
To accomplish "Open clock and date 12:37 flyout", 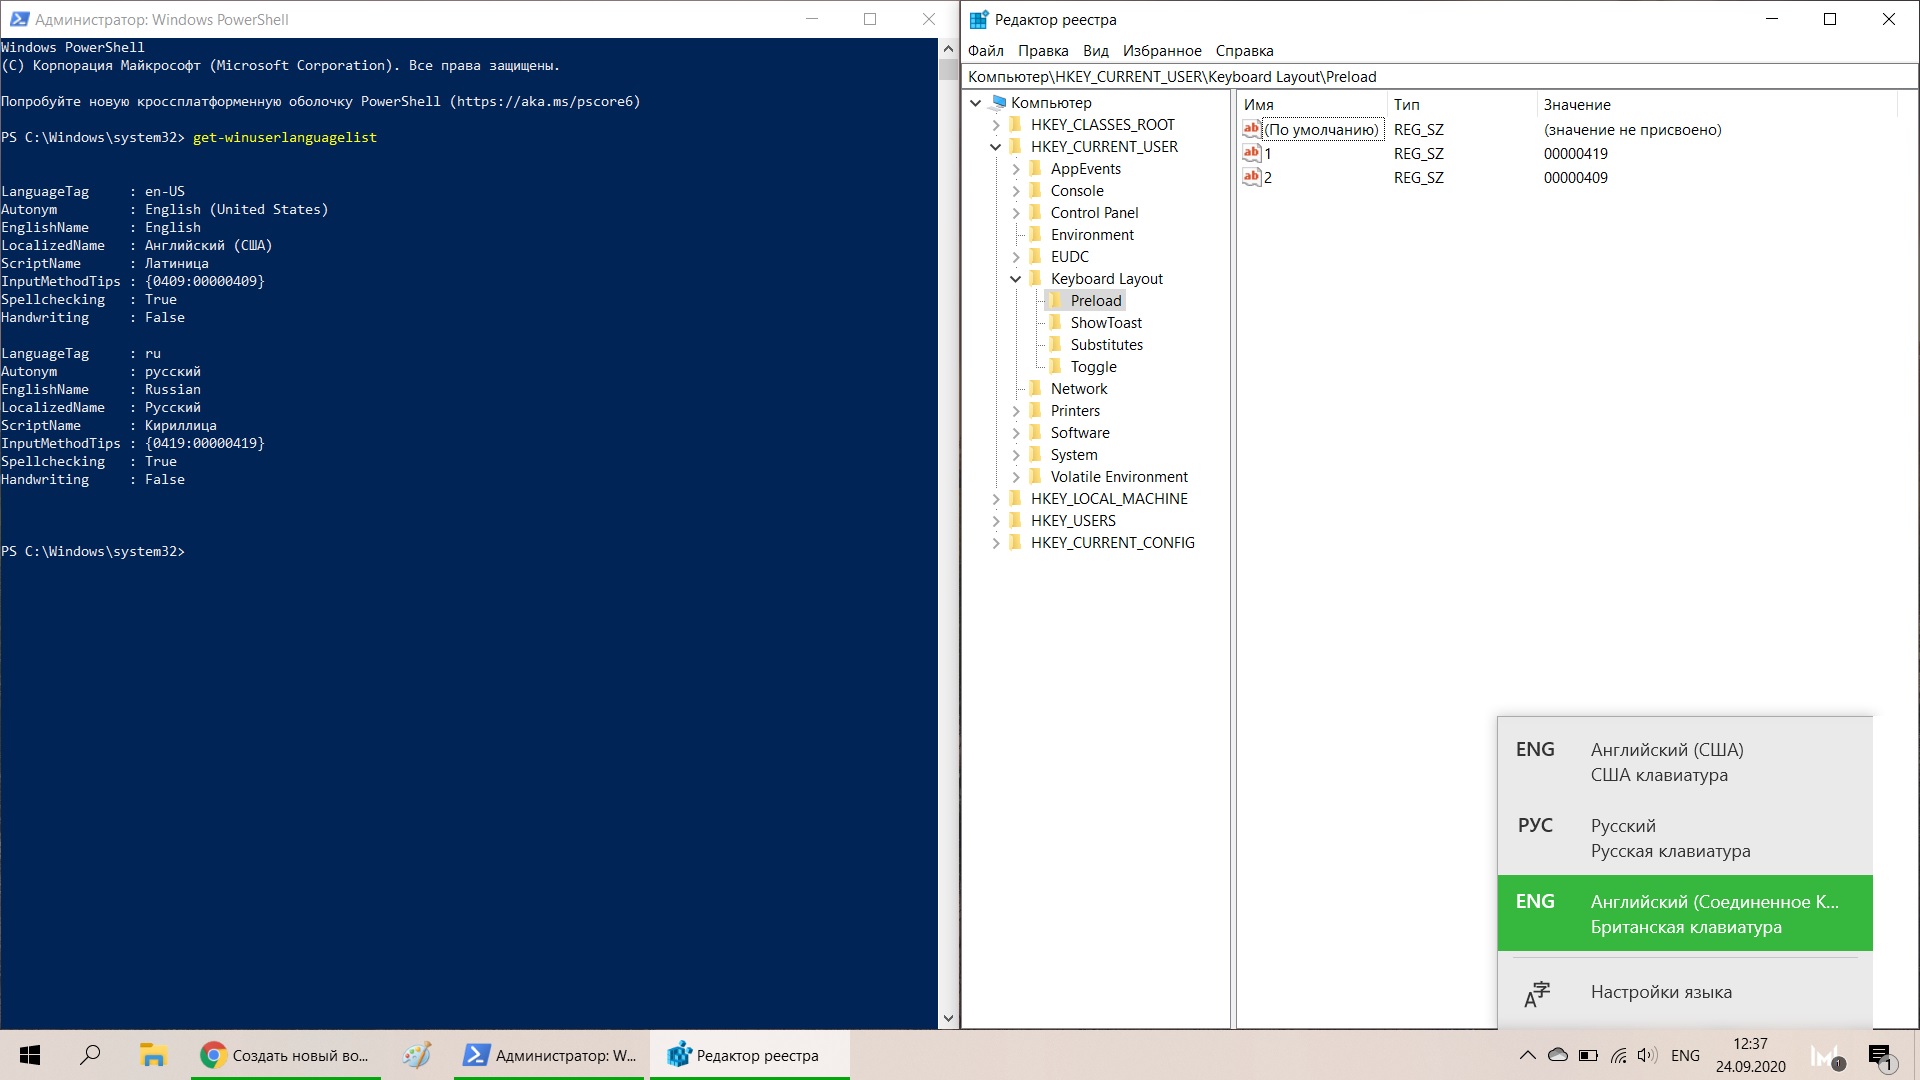I will point(1750,1055).
